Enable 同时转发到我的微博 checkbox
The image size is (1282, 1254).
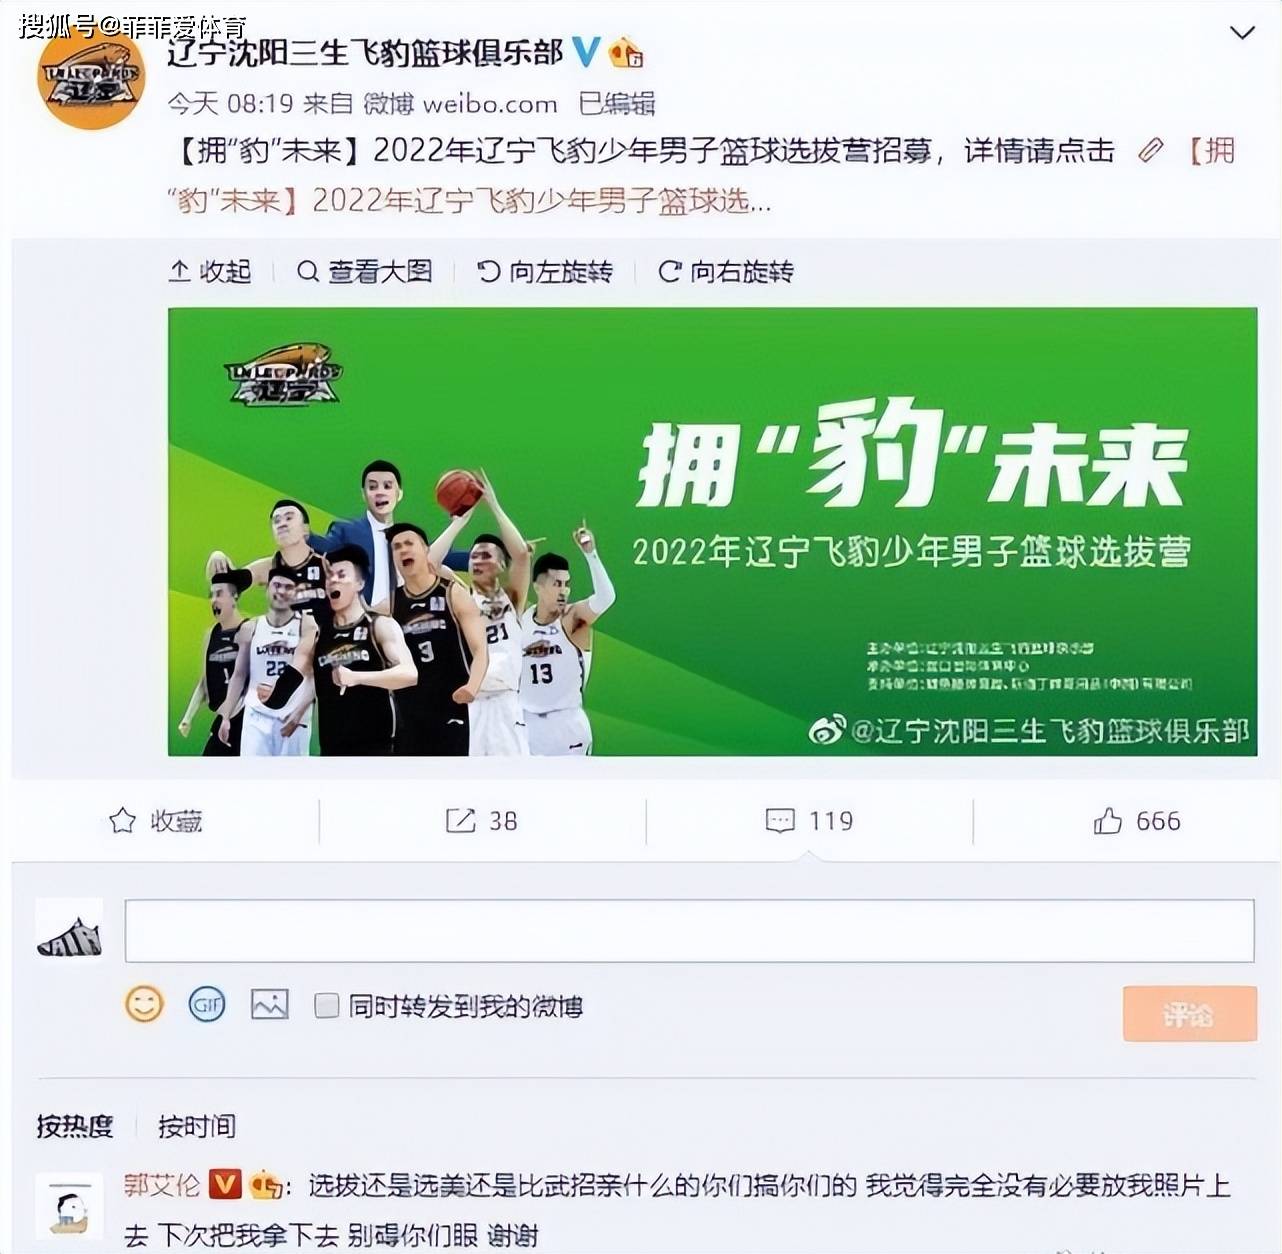pos(327,1006)
